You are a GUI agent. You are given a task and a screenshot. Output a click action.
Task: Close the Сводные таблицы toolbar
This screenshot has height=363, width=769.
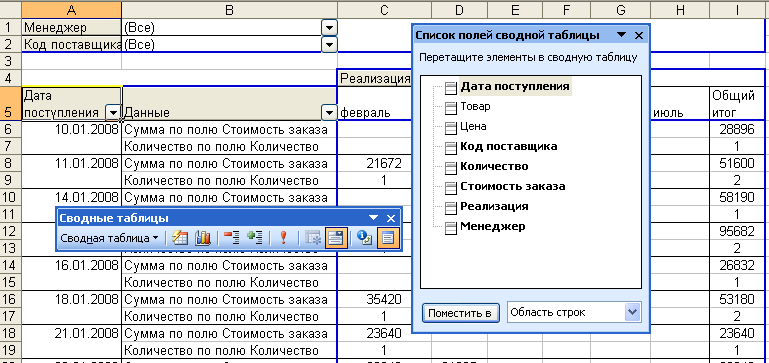(x=391, y=218)
